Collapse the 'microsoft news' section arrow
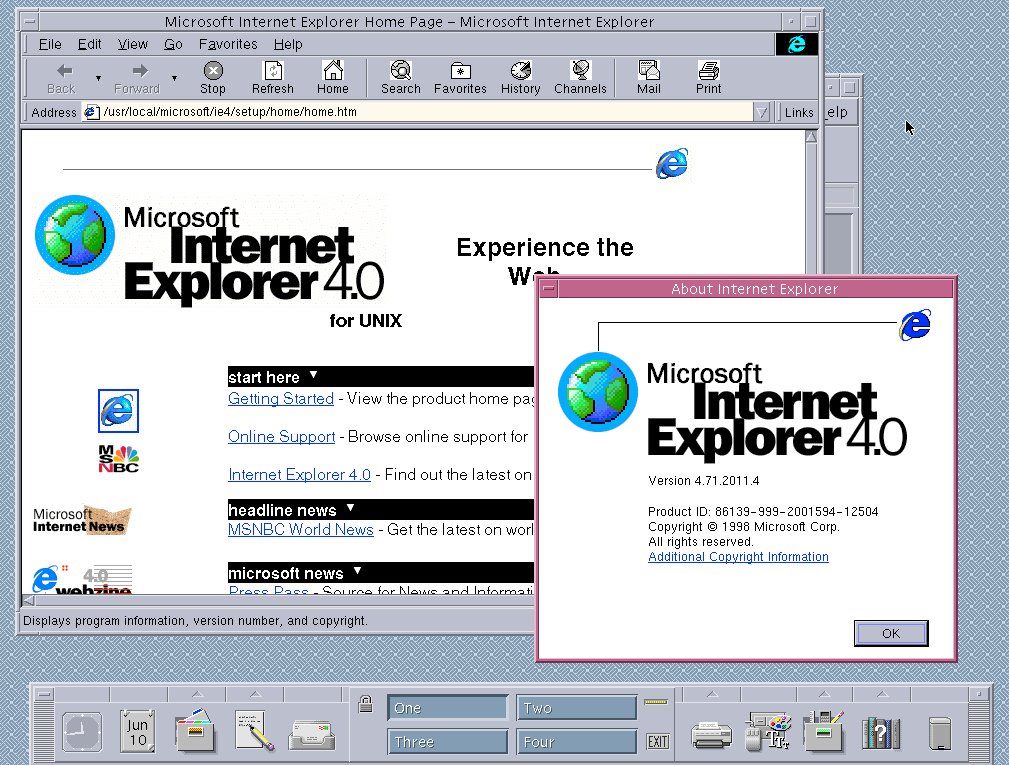Image resolution: width=1009 pixels, height=765 pixels. [358, 571]
